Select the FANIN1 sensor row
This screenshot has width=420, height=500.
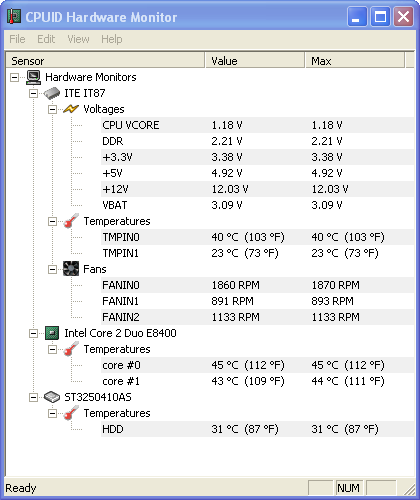point(257,301)
